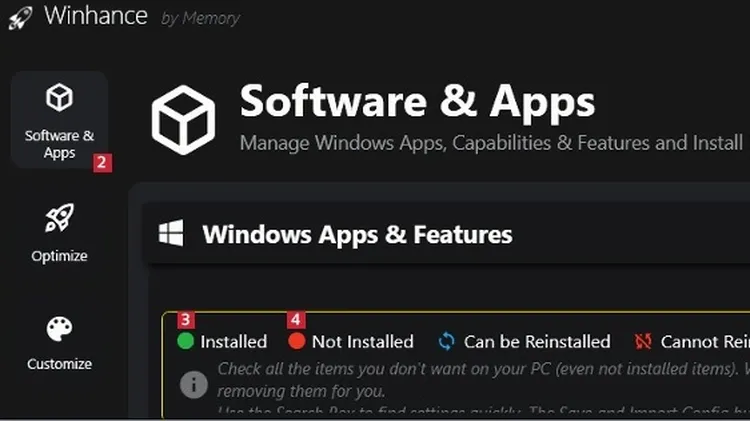Image resolution: width=750 pixels, height=421 pixels.
Task: Click the blue Can be Reinstalled icon
Action: 447,342
